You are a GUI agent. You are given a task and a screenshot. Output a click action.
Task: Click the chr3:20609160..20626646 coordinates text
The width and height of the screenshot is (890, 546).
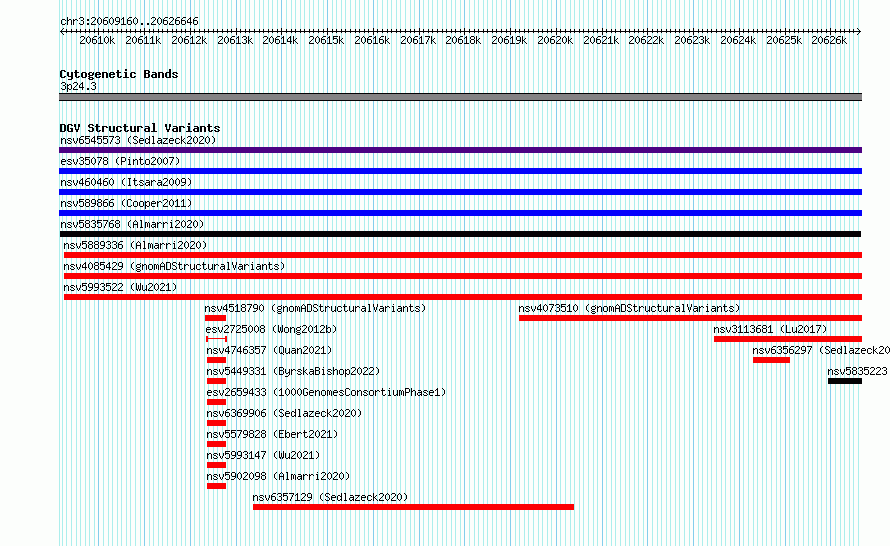(x=129, y=21)
